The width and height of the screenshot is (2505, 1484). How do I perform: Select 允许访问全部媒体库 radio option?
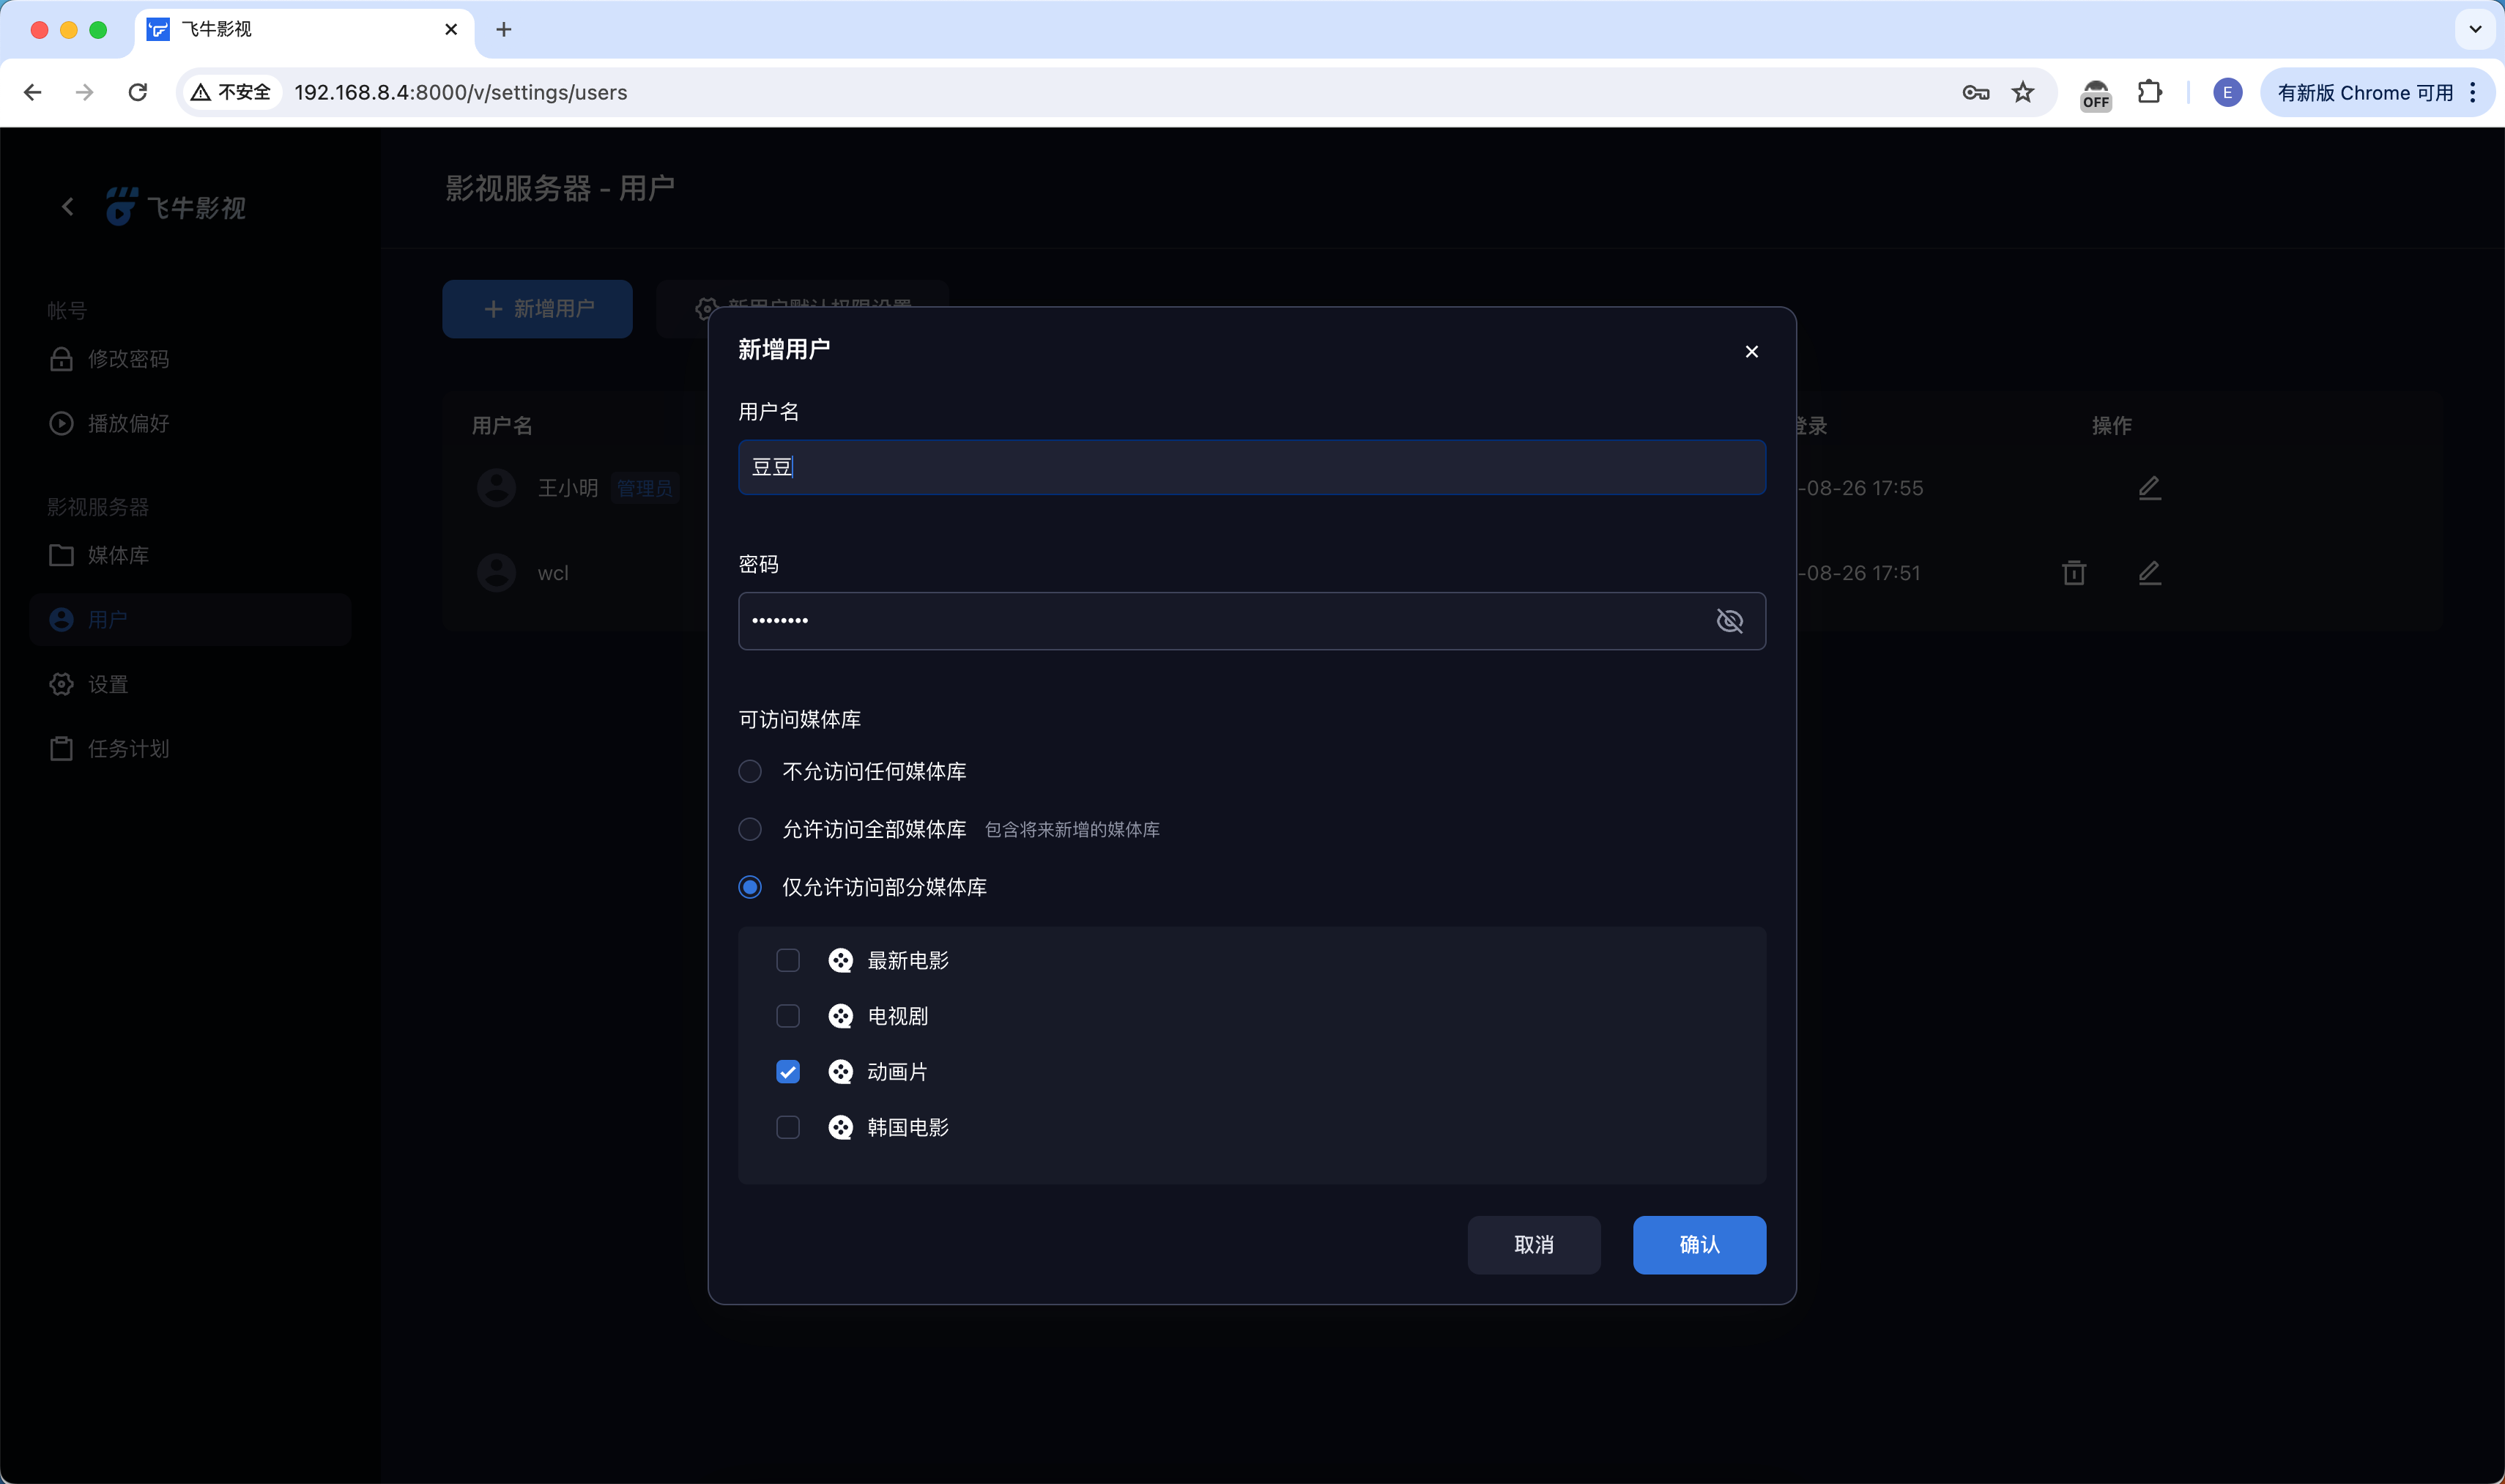pos(750,829)
